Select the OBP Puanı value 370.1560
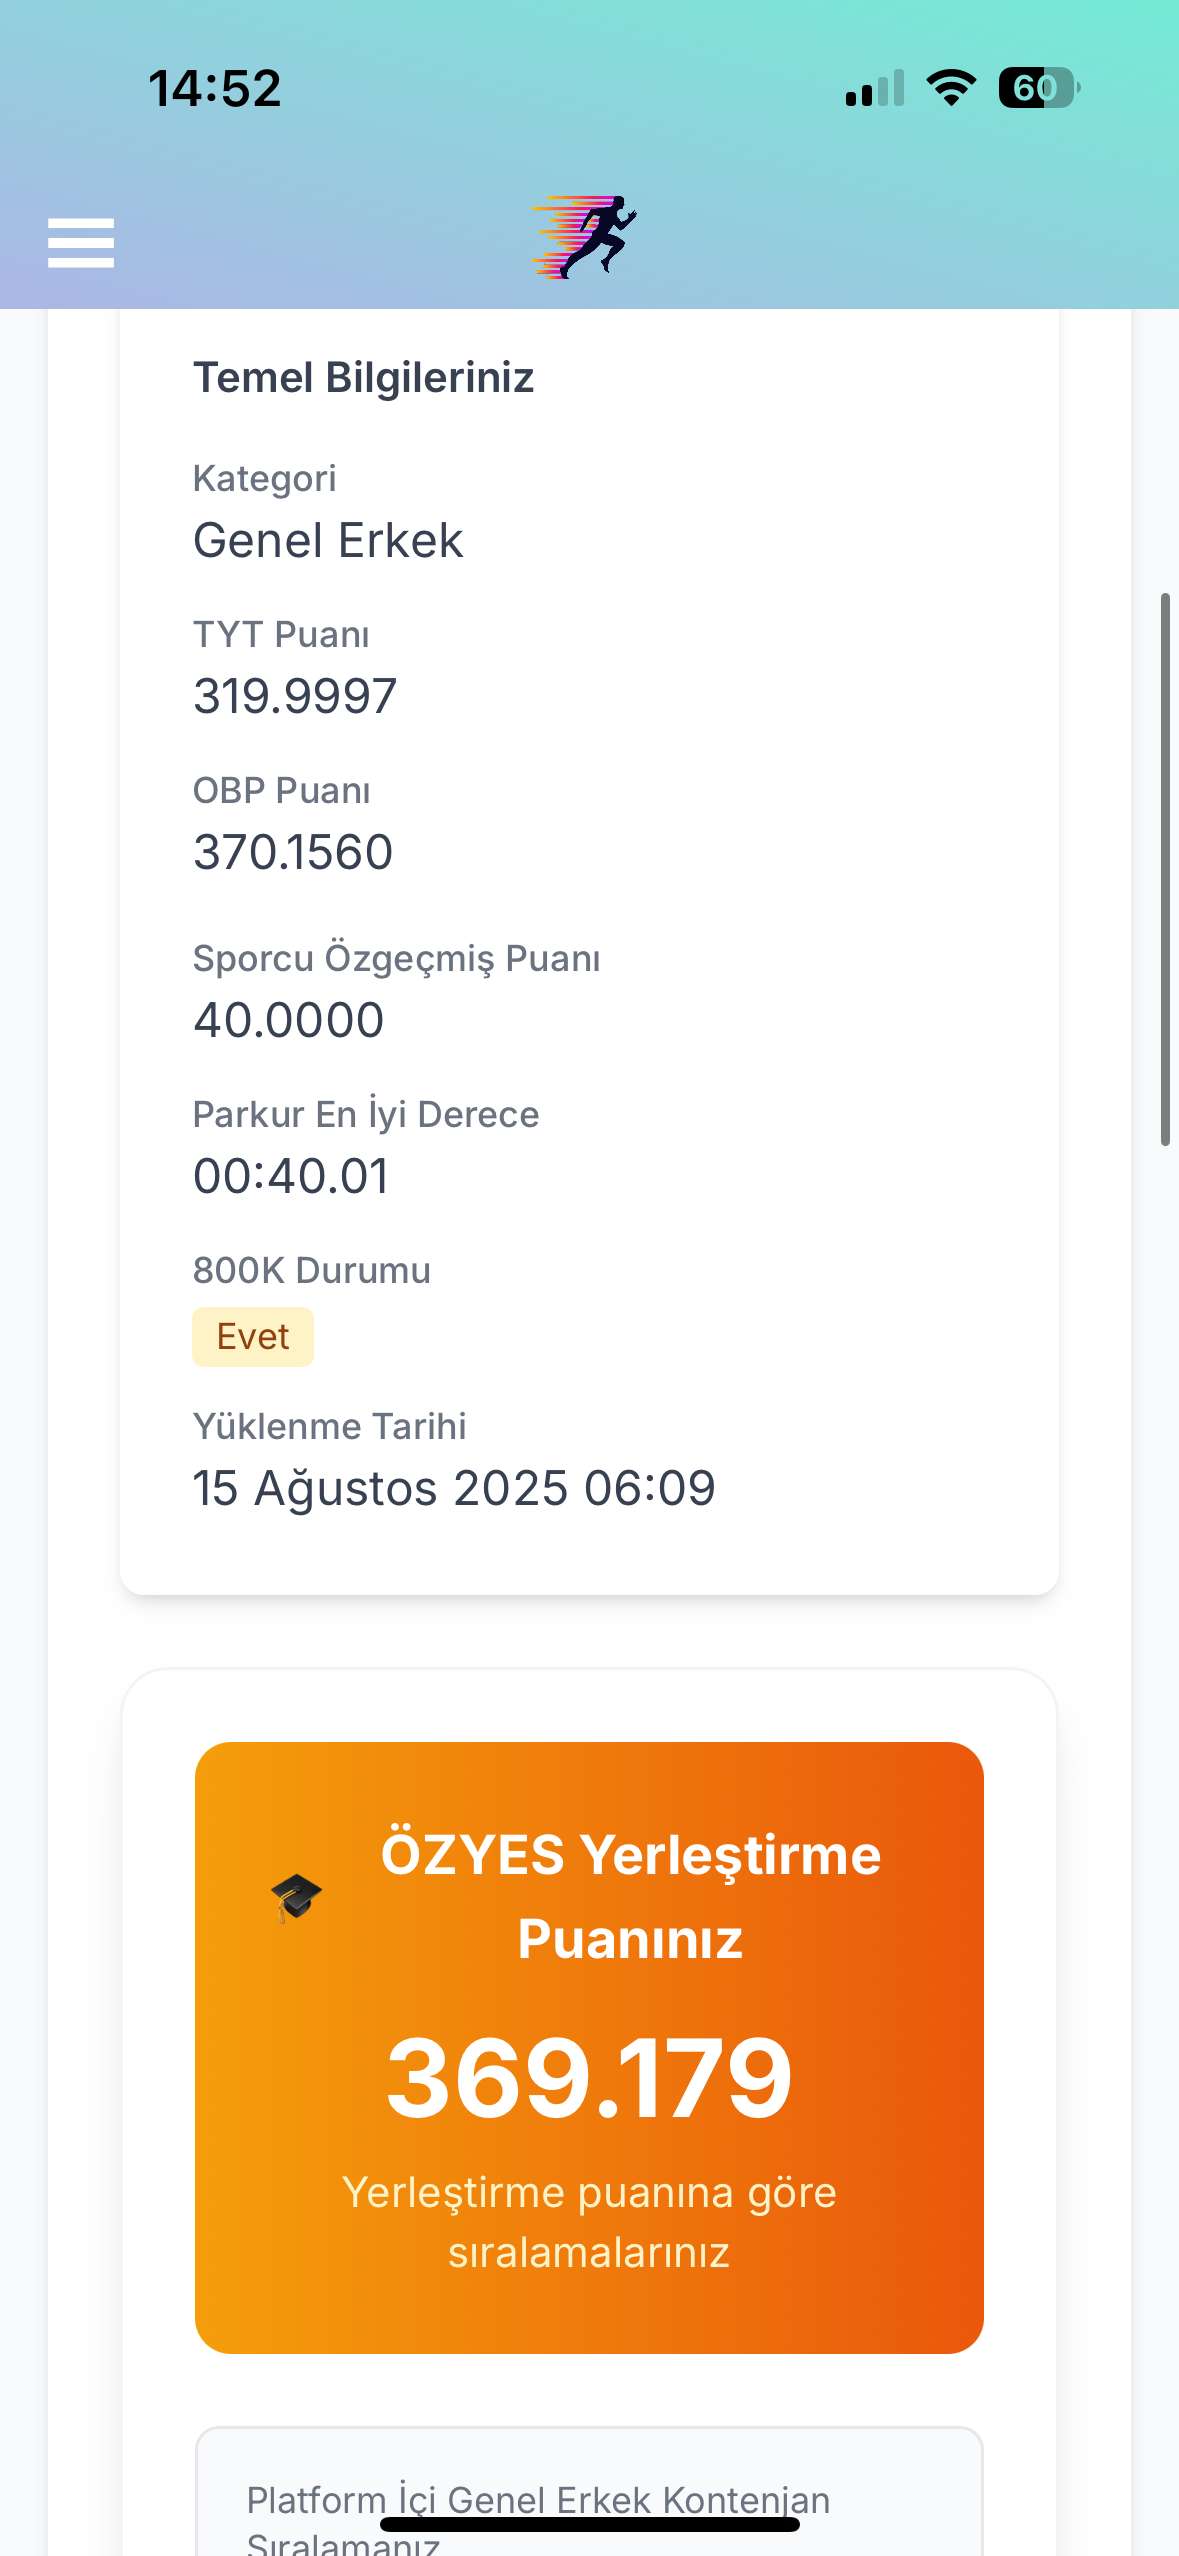This screenshot has width=1179, height=2556. point(293,852)
